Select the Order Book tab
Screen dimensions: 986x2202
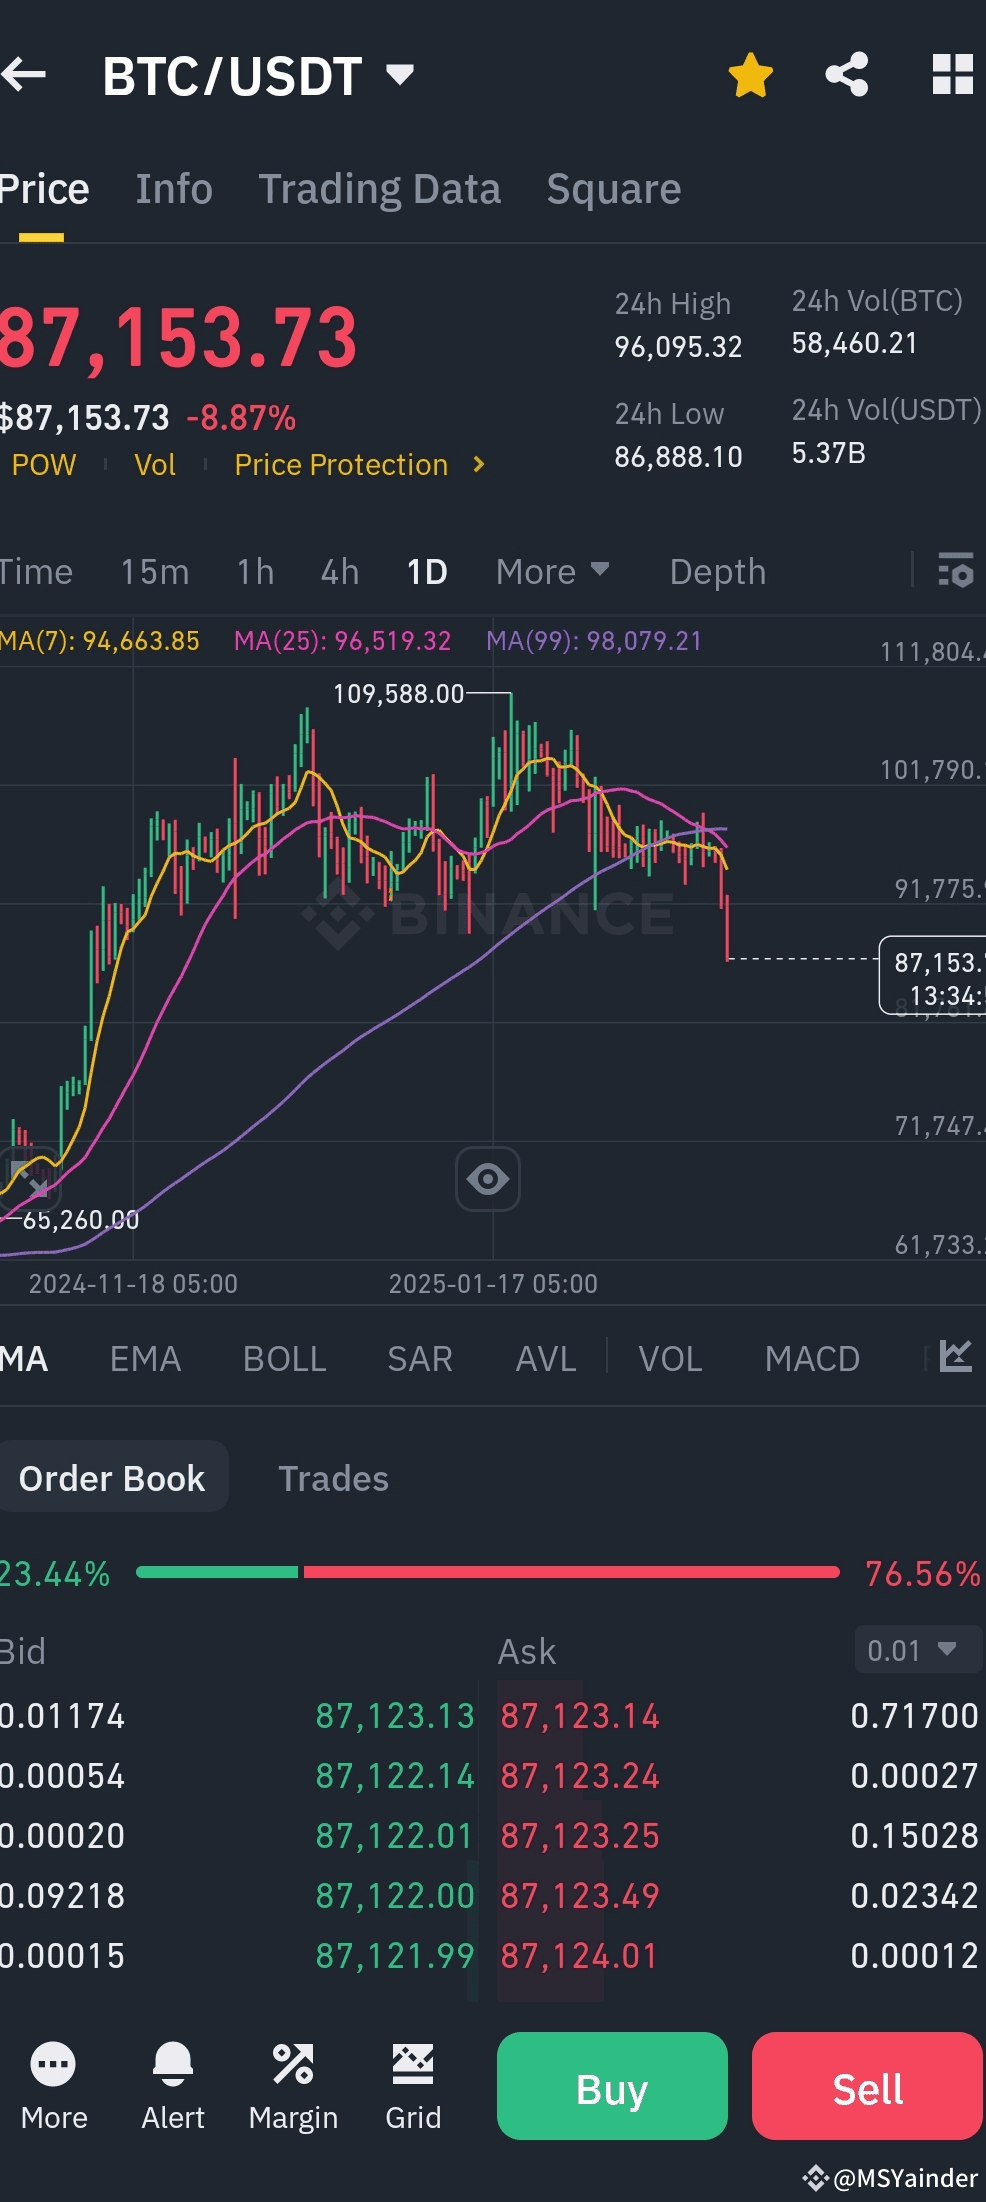coord(113,1477)
